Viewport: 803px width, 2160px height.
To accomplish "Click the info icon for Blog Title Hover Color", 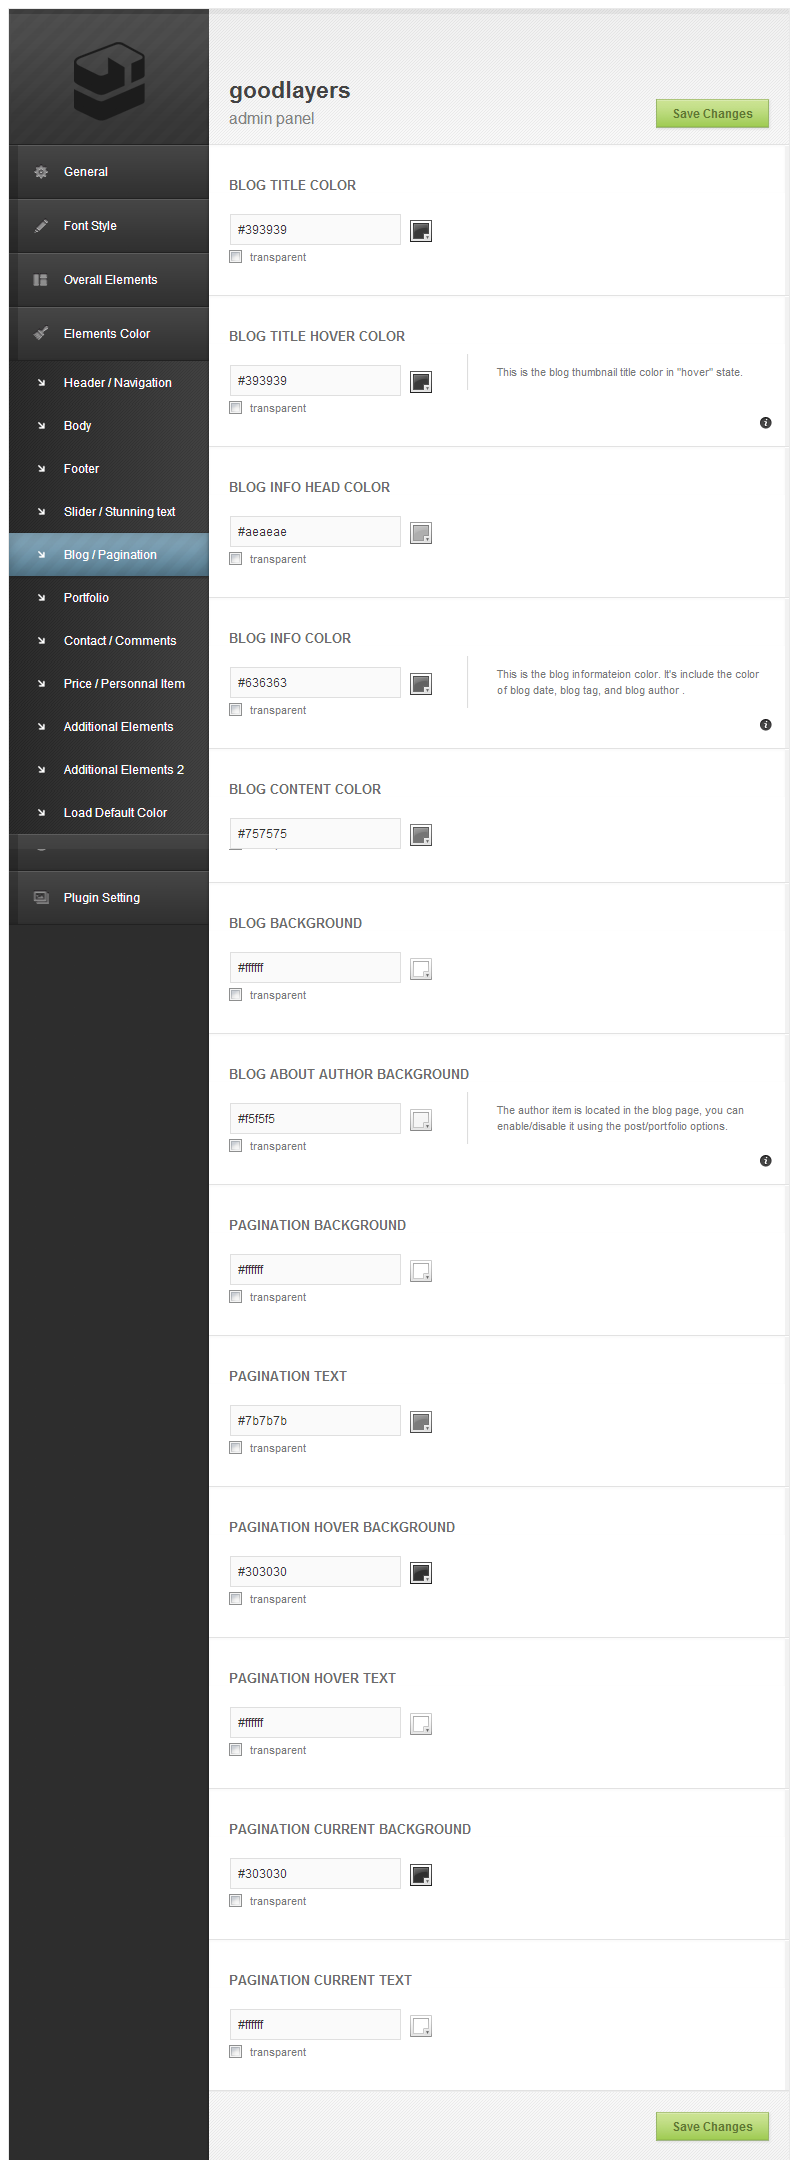I will click(766, 423).
